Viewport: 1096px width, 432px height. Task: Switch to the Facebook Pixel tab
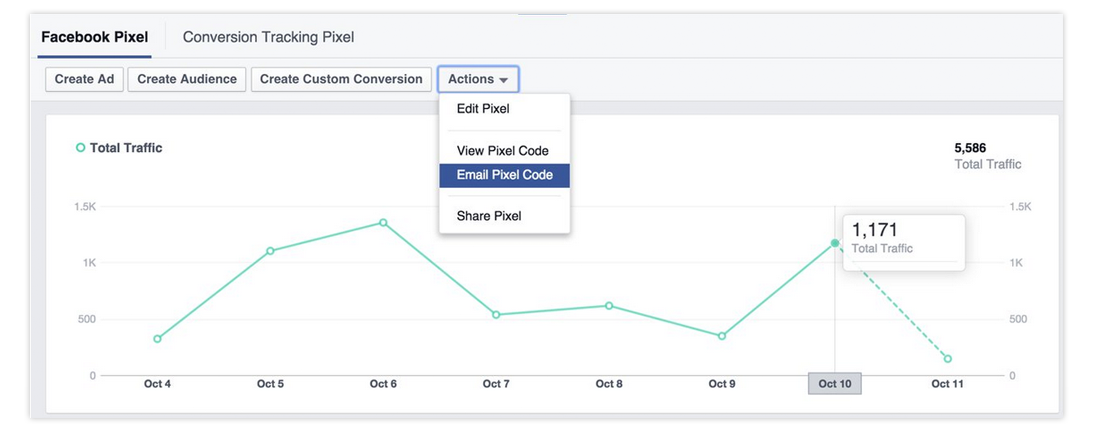click(x=94, y=37)
